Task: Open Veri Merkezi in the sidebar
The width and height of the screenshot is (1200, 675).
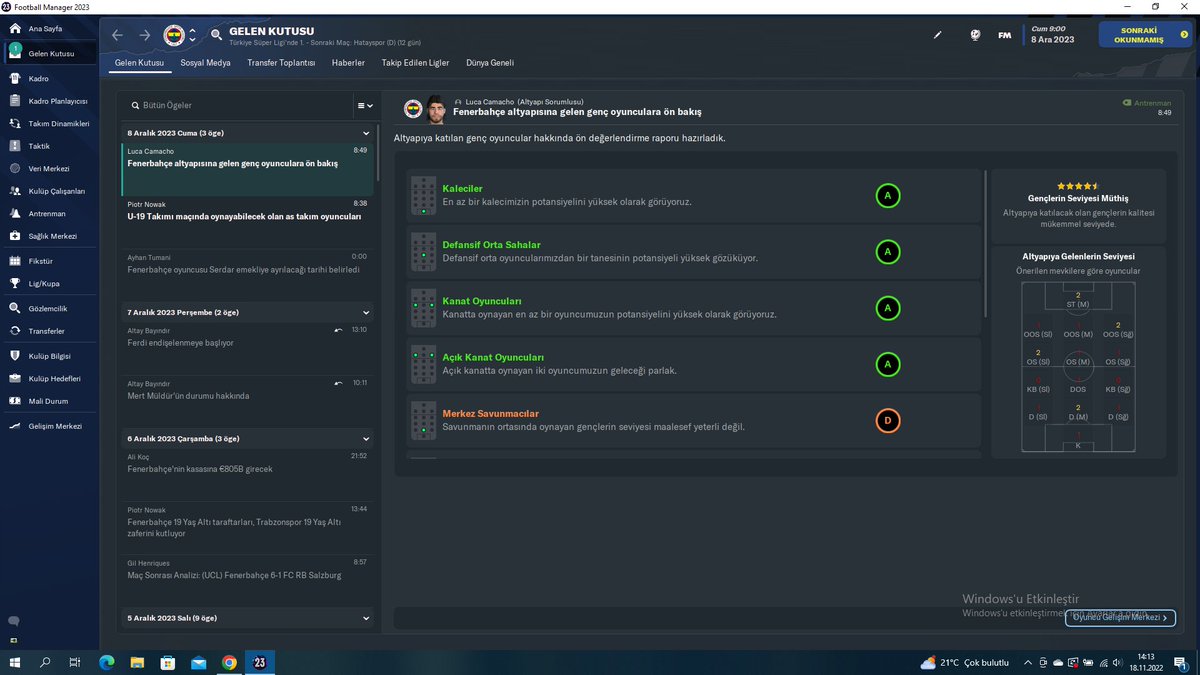Action: click(49, 169)
